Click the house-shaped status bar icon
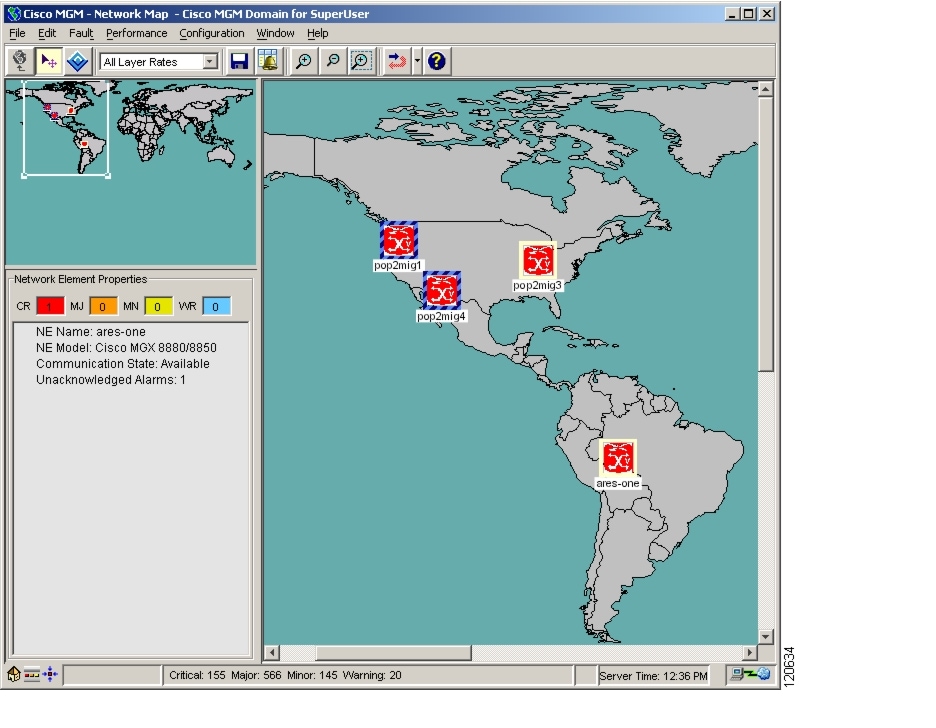This screenshot has height=728, width=936. click(14, 675)
